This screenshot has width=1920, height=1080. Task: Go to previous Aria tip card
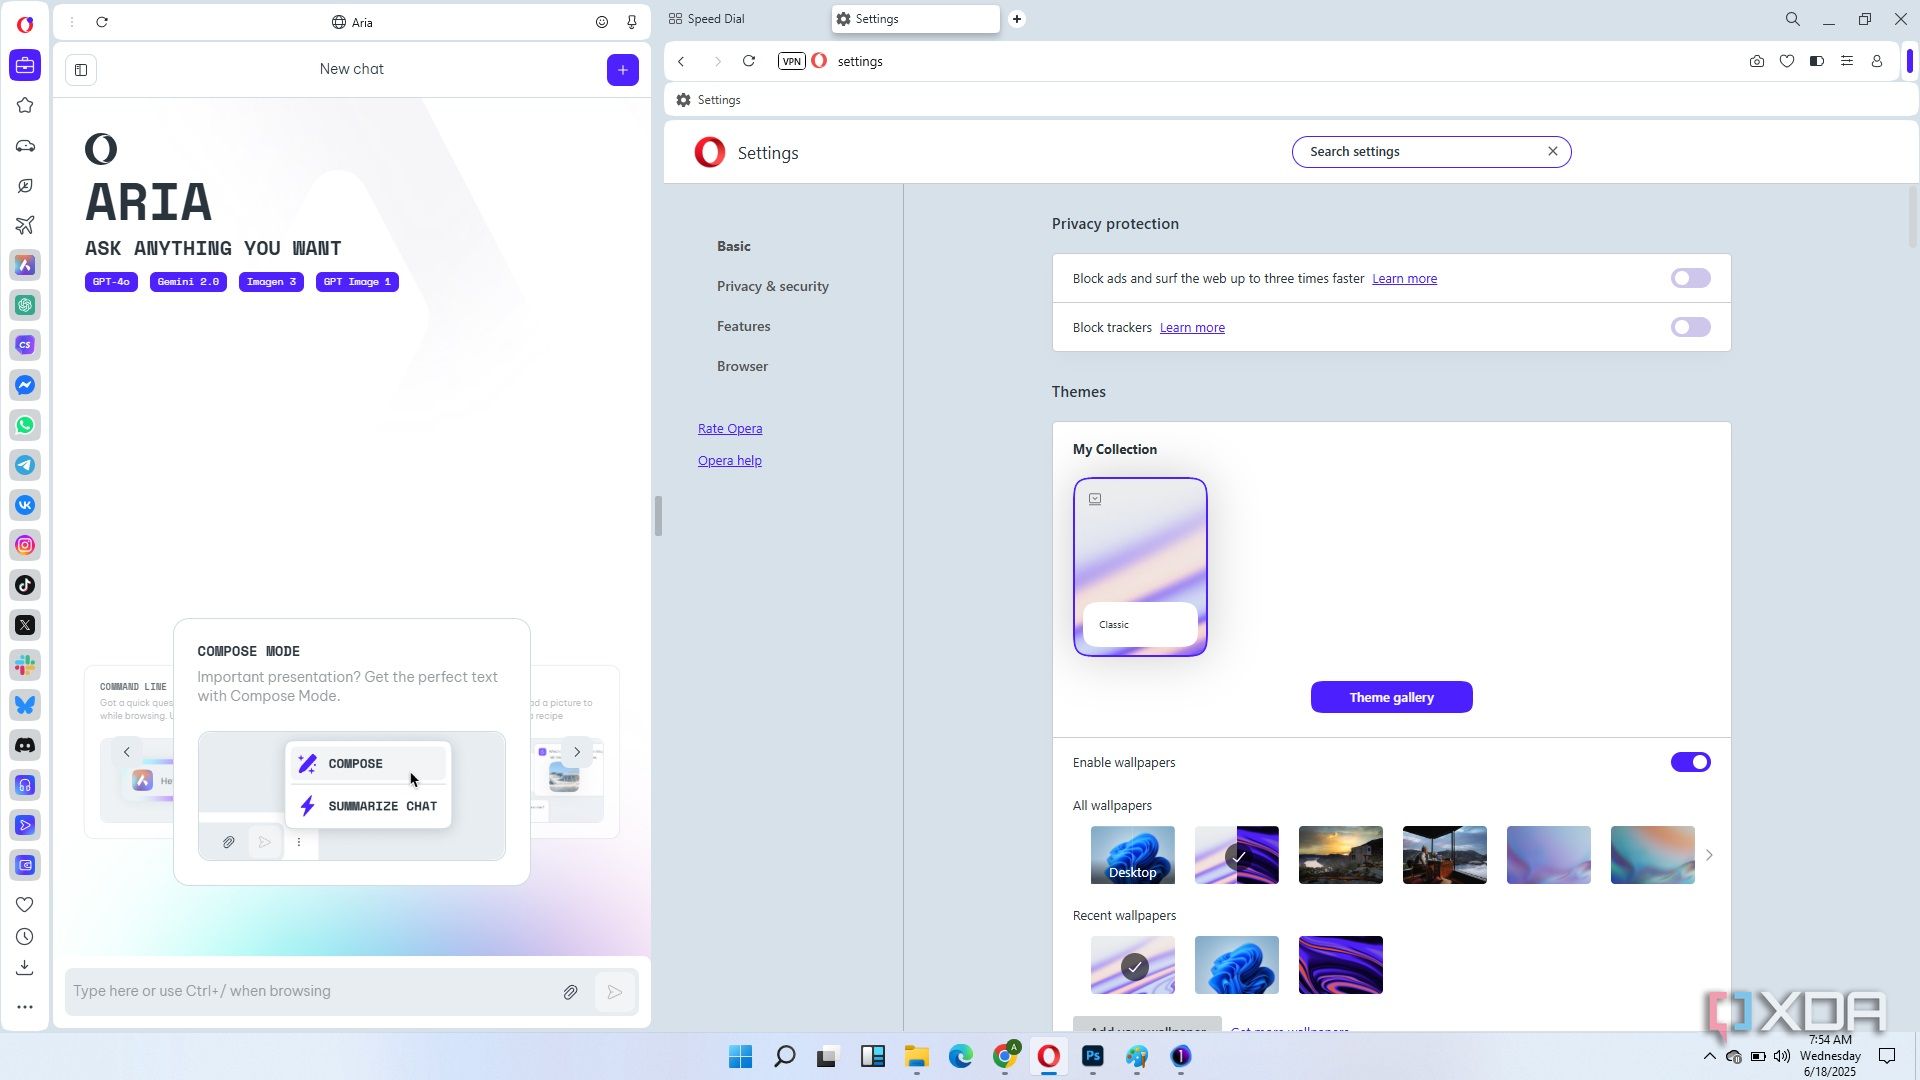(126, 752)
